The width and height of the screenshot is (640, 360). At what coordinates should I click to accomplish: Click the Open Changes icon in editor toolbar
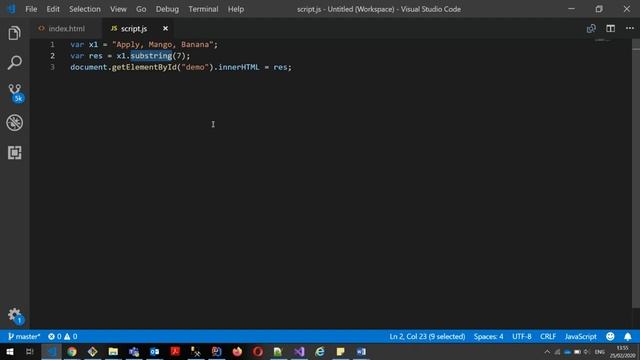tap(591, 29)
